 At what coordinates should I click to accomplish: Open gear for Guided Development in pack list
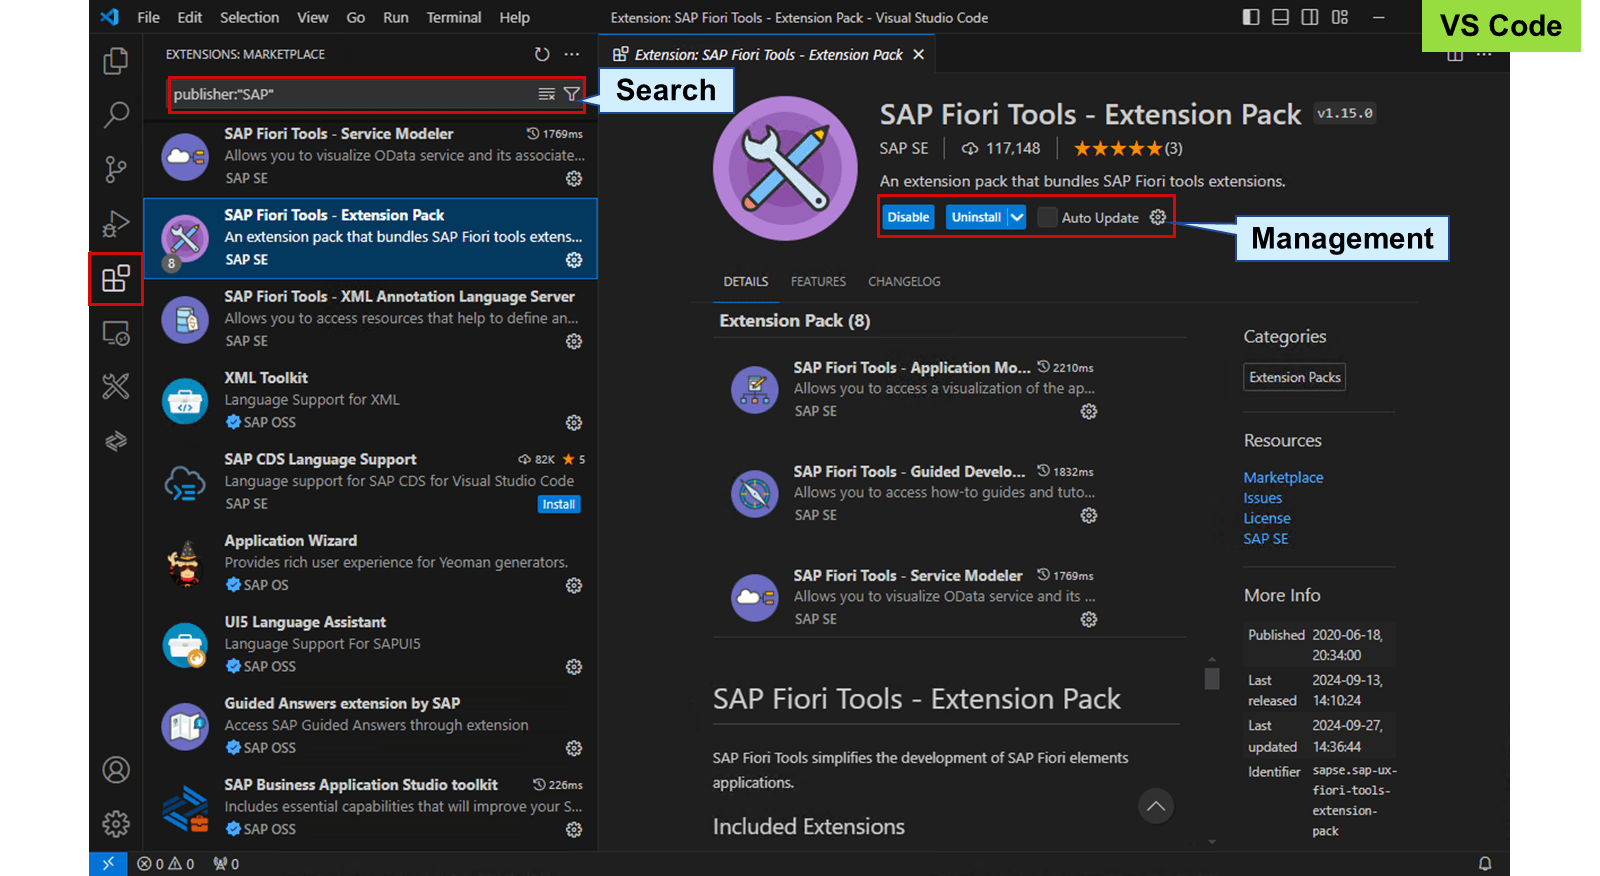[1089, 515]
